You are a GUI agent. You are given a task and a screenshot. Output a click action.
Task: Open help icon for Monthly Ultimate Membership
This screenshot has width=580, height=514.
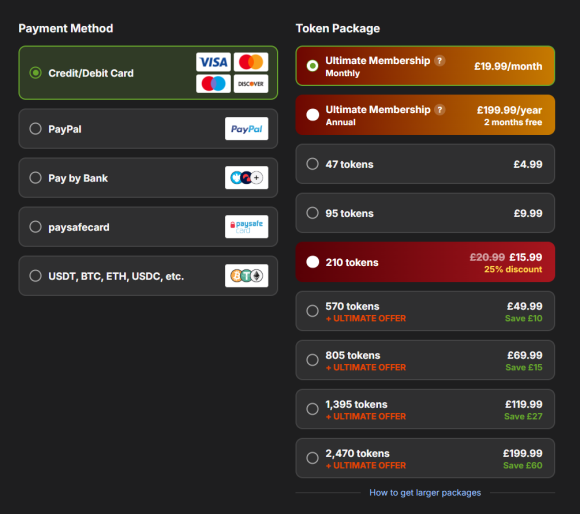coord(439,61)
